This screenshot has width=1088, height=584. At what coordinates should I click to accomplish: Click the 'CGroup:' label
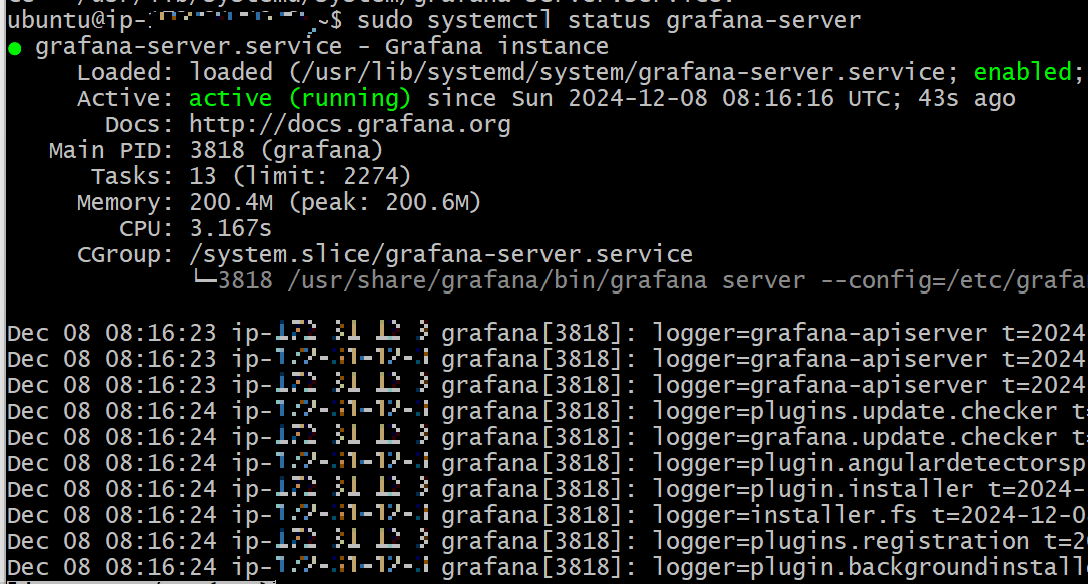(x=126, y=254)
